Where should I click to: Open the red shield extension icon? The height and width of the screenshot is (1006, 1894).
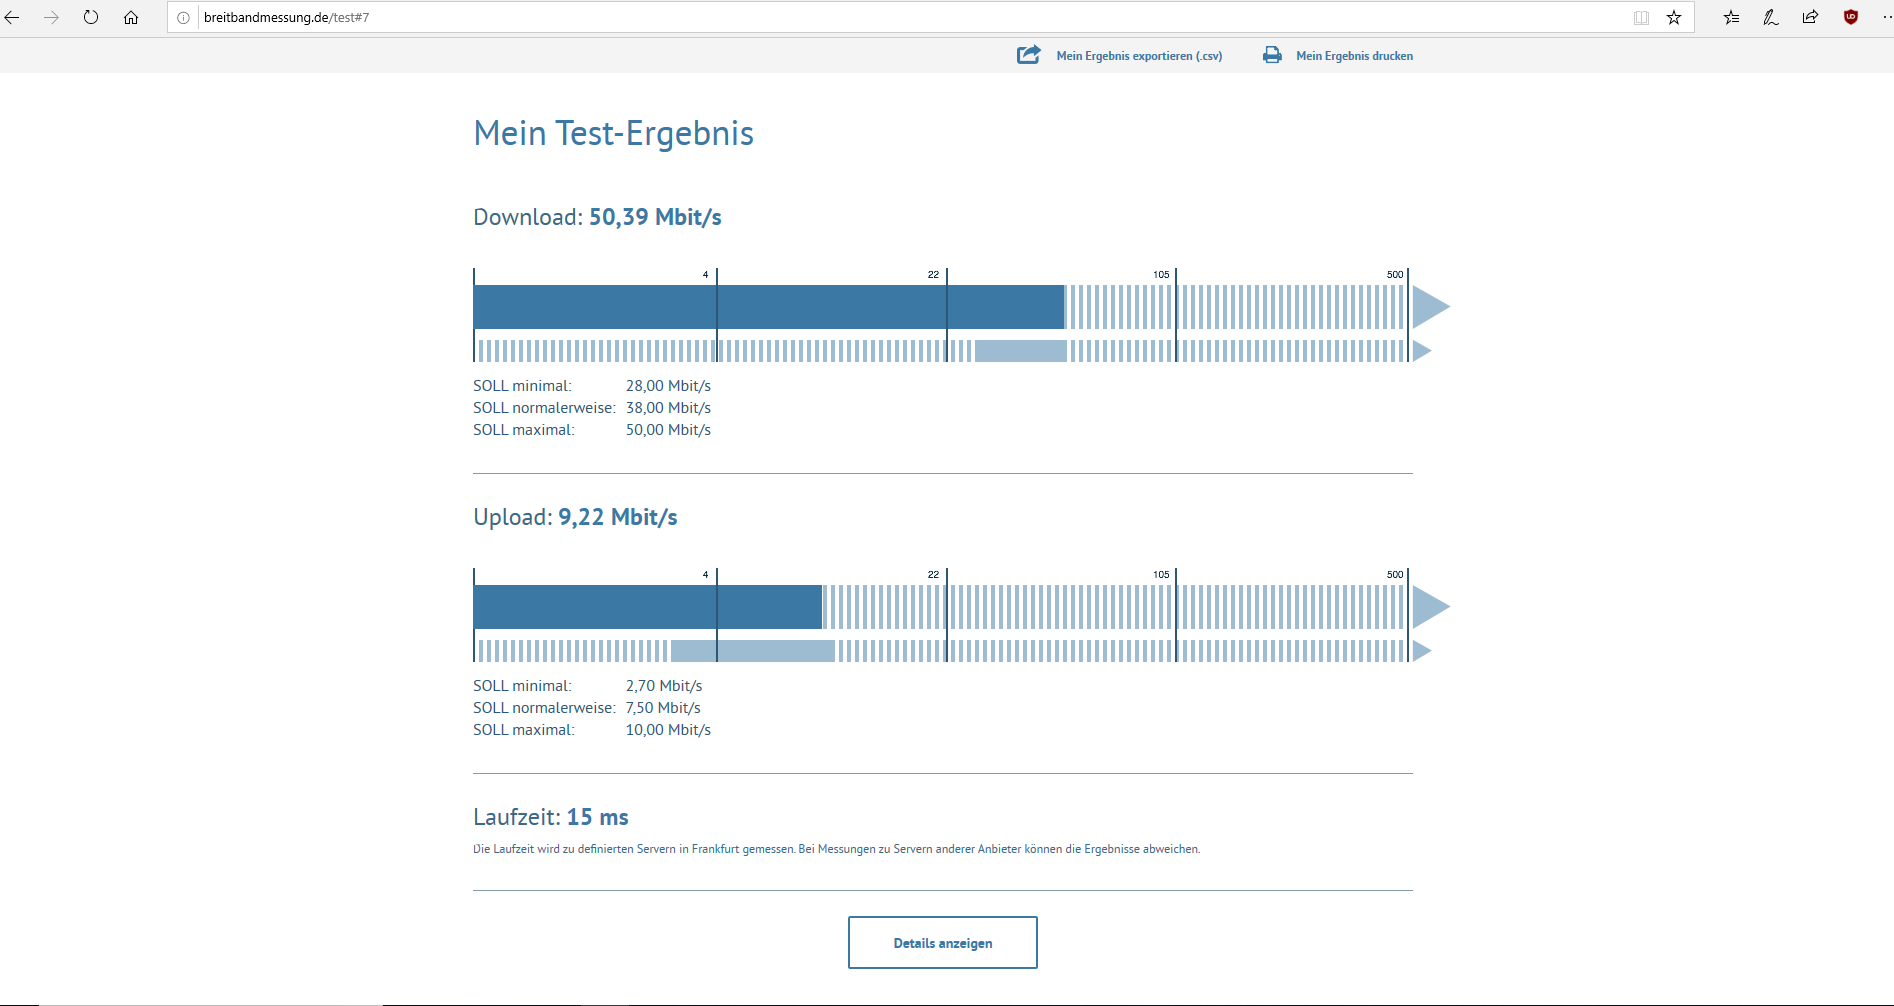[x=1851, y=17]
